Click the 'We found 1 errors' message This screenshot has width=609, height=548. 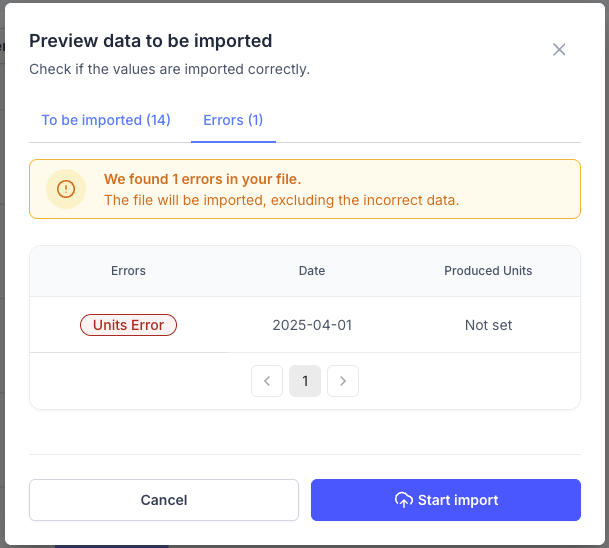point(202,180)
